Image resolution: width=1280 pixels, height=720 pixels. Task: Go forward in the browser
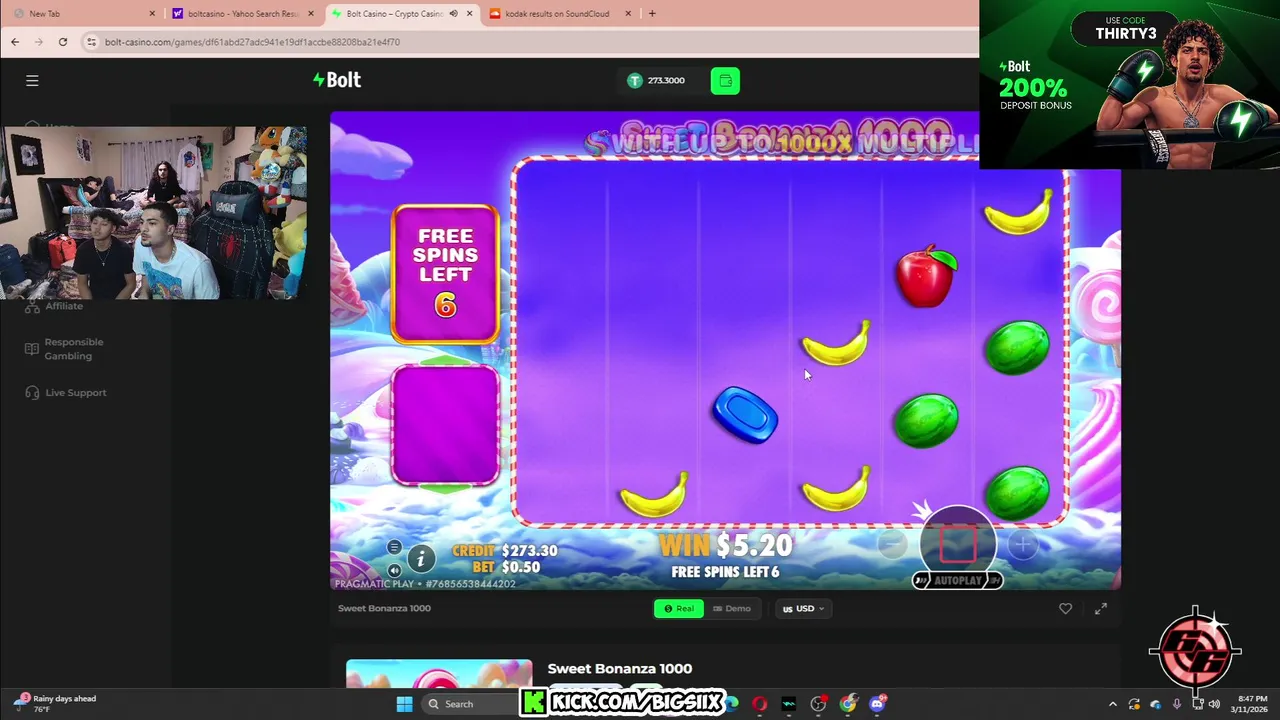(x=39, y=42)
